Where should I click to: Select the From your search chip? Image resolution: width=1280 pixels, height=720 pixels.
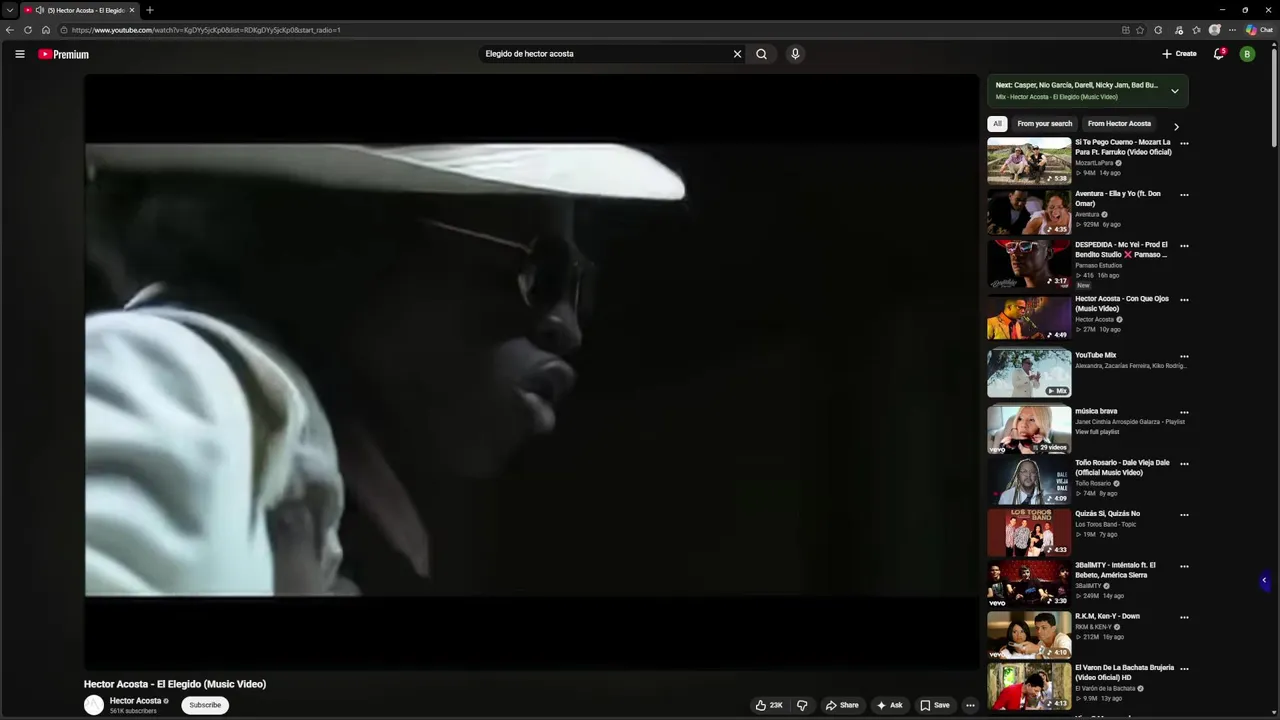pyautogui.click(x=1044, y=124)
